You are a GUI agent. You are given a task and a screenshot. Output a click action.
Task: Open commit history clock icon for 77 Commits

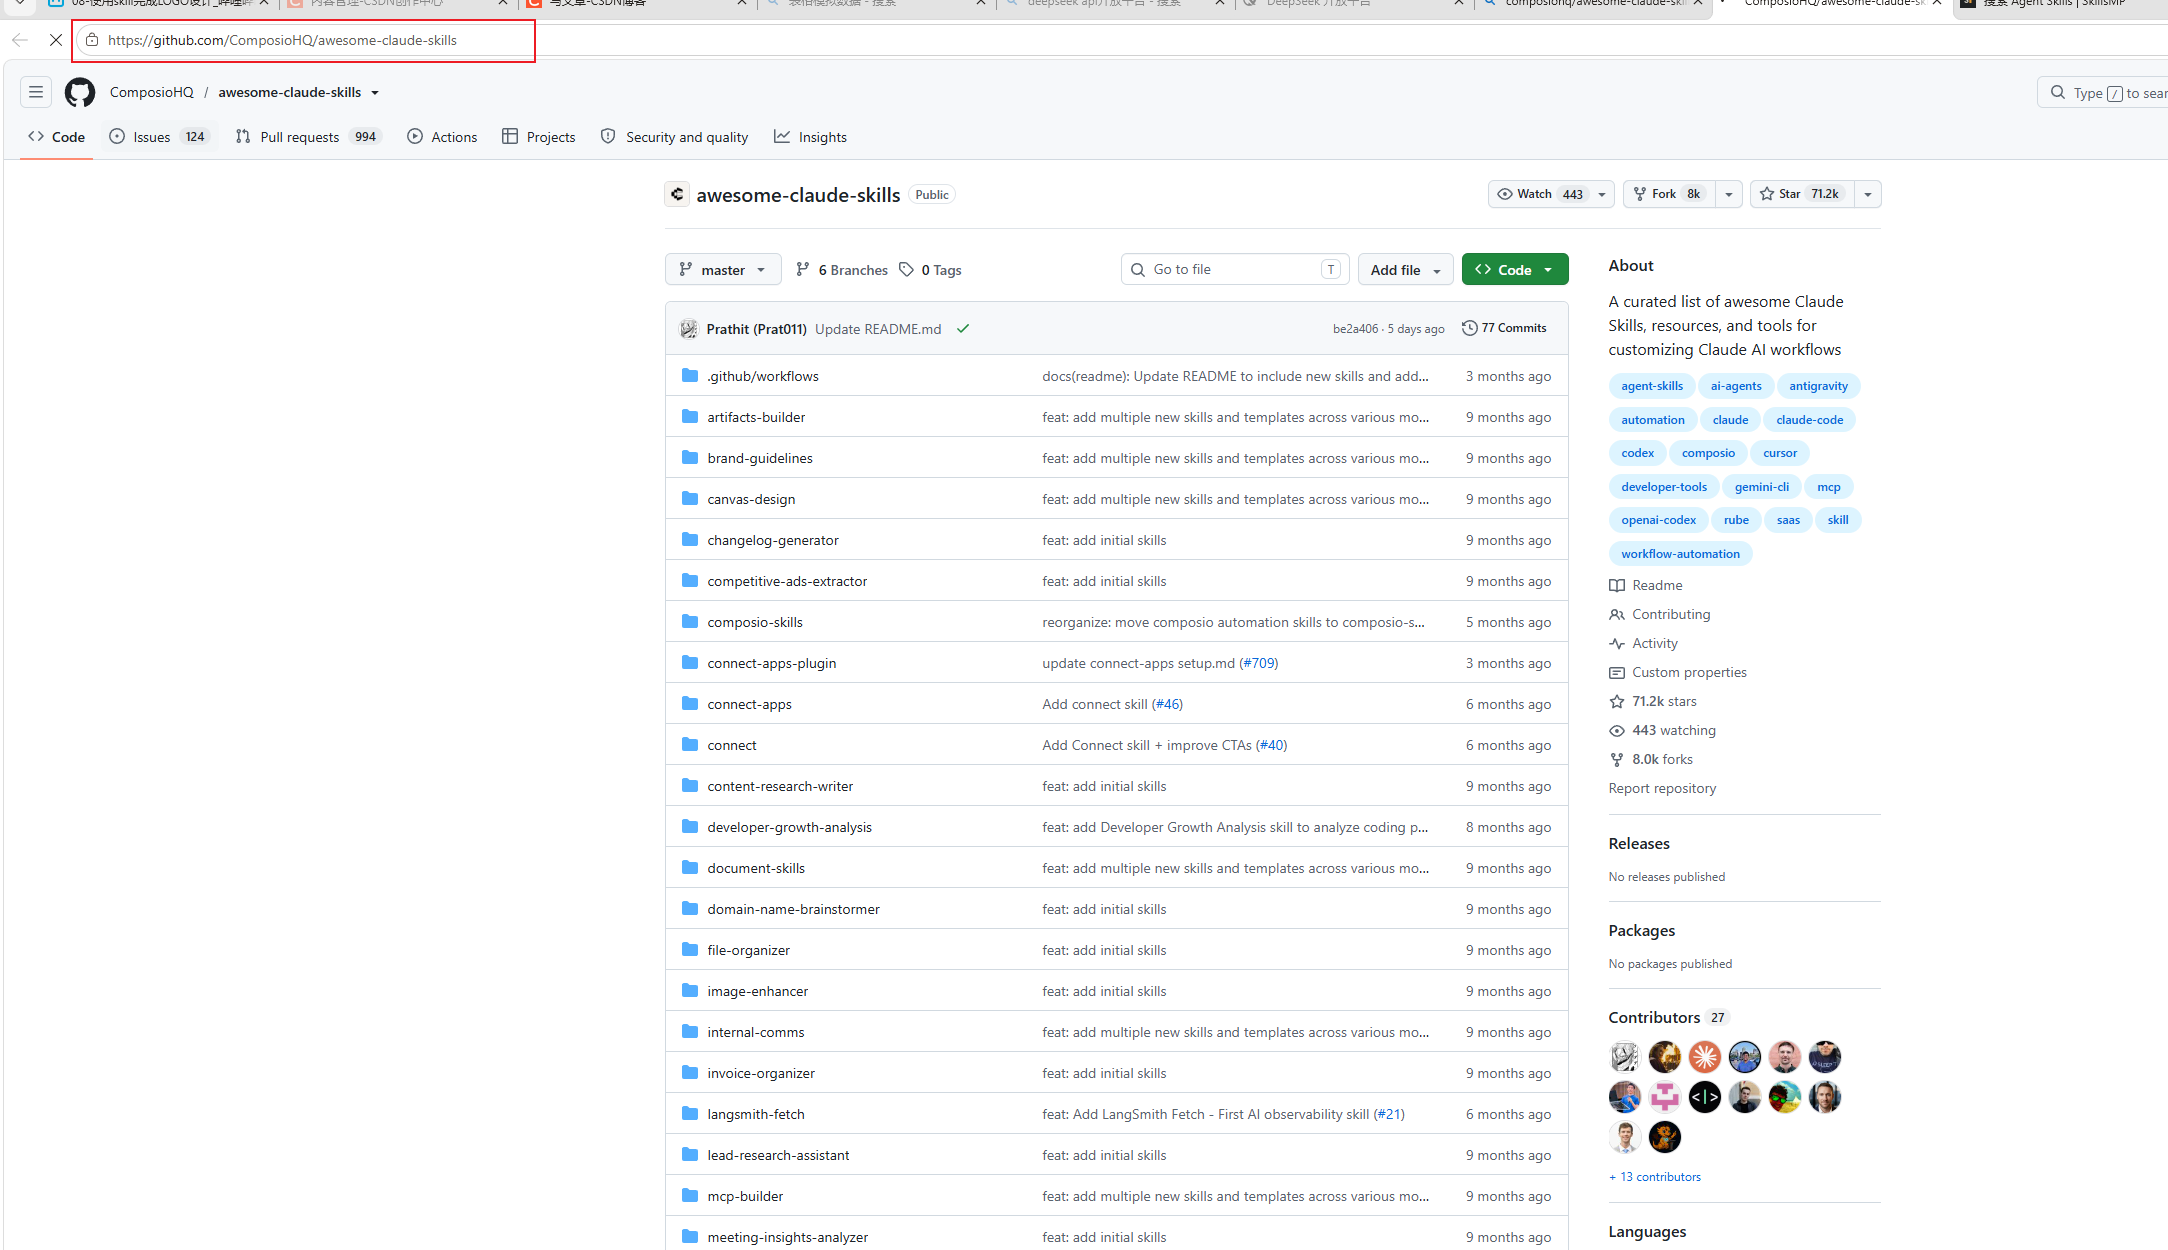tap(1469, 328)
